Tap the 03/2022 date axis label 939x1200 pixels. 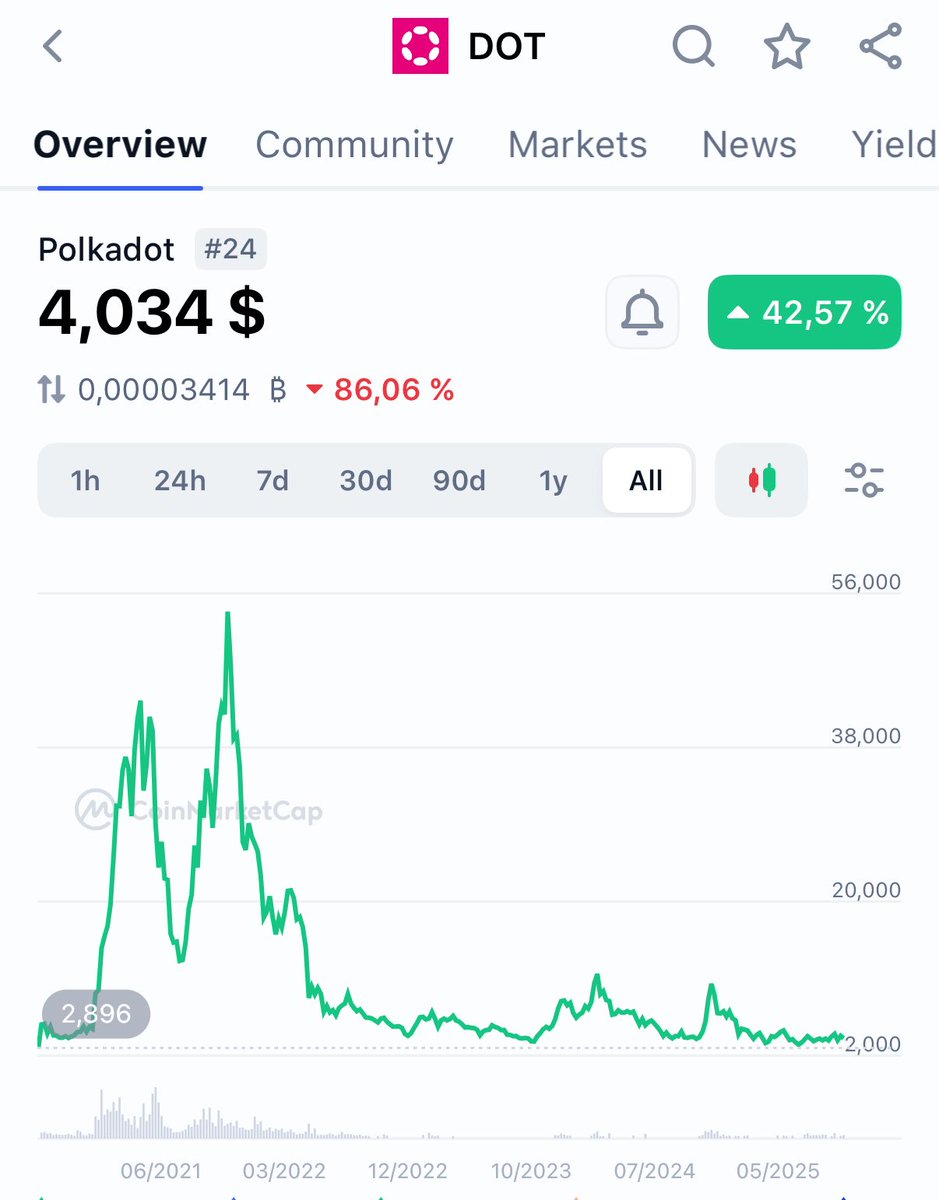284,1171
